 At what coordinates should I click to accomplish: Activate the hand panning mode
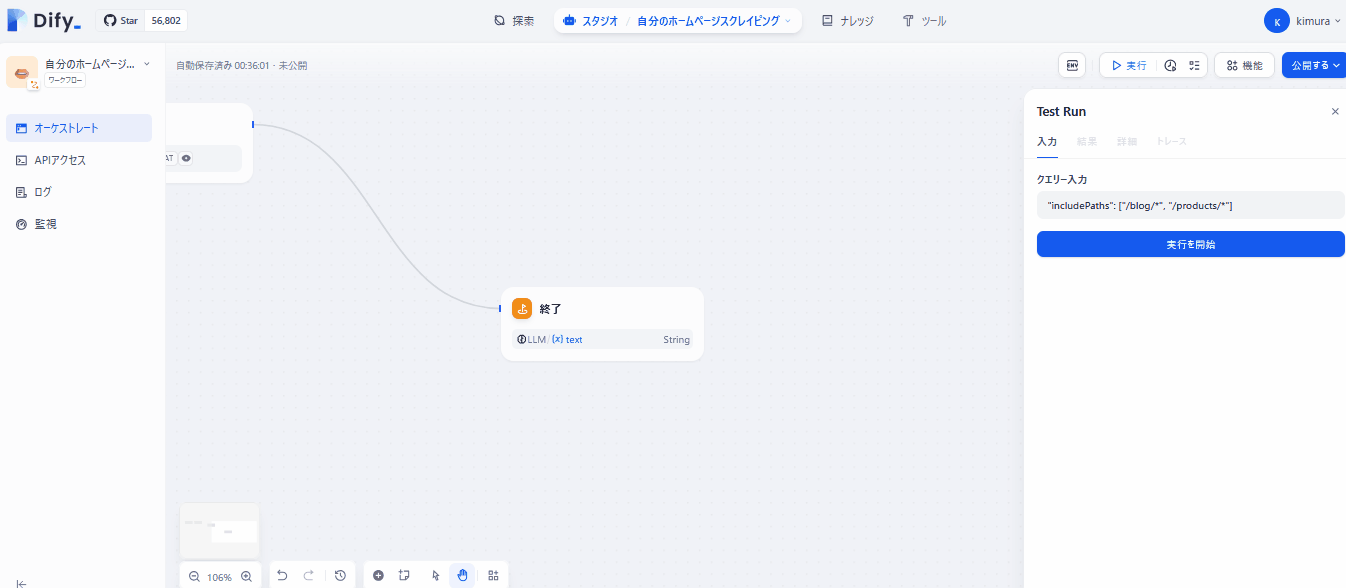pos(462,575)
